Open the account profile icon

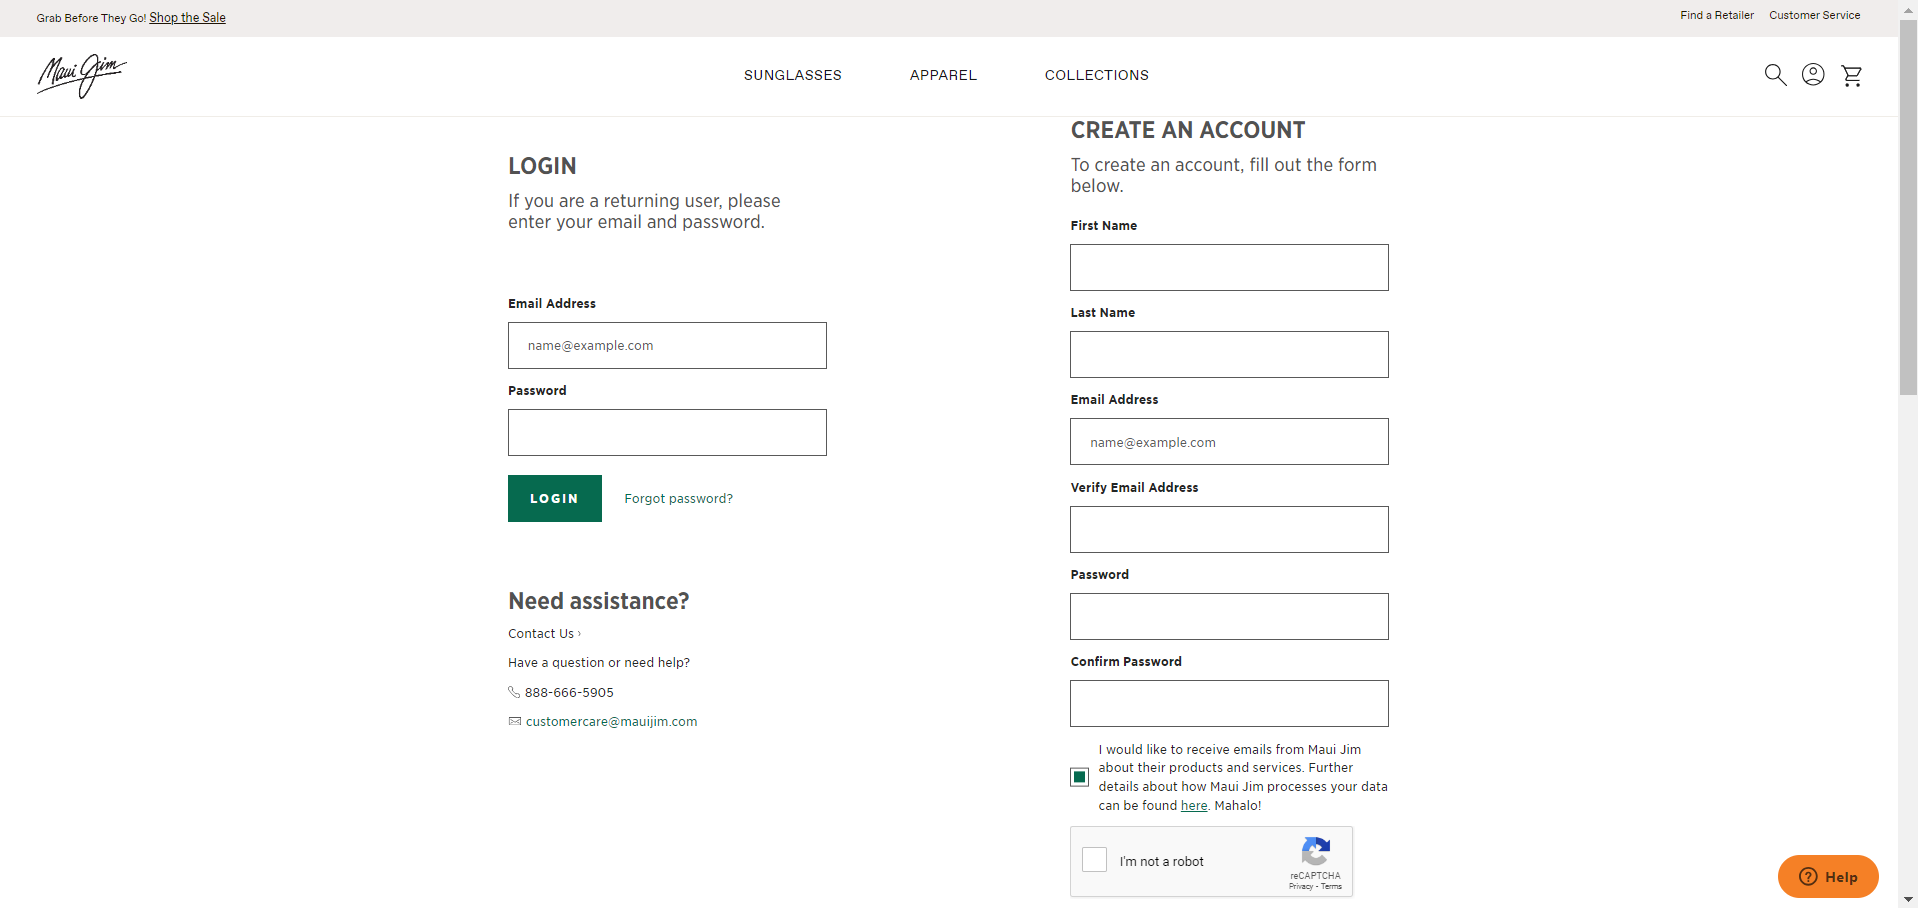tap(1813, 75)
